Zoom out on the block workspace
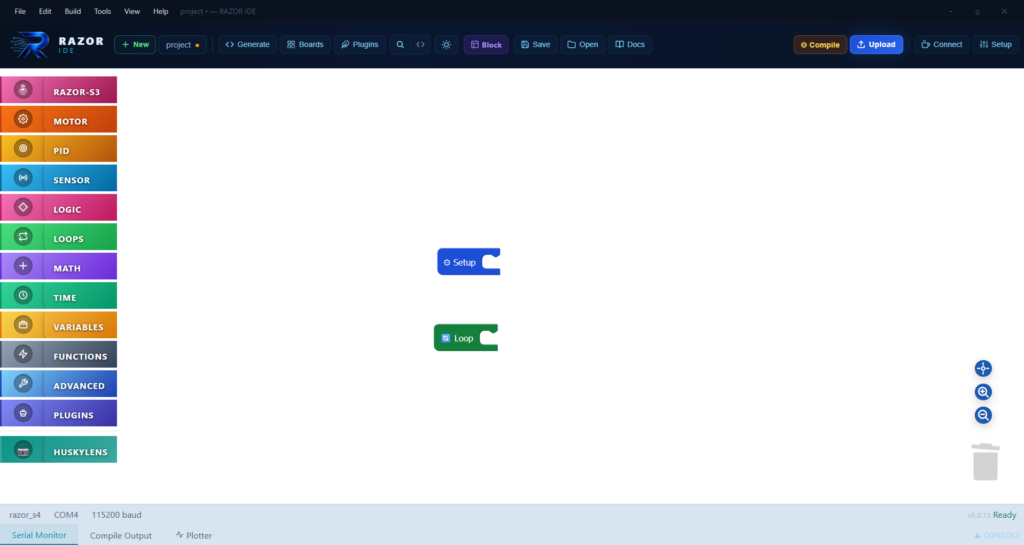This screenshot has height=545, width=1024. (983, 415)
